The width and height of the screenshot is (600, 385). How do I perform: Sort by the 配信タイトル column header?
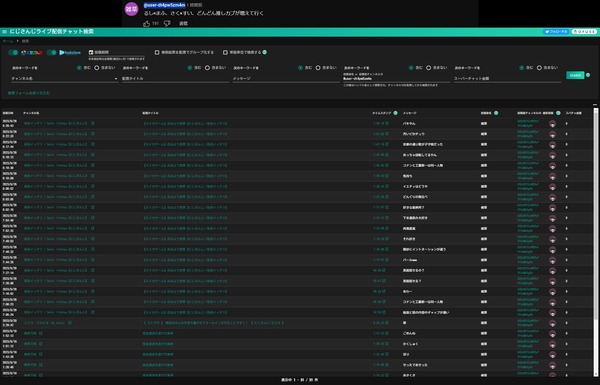(150, 113)
